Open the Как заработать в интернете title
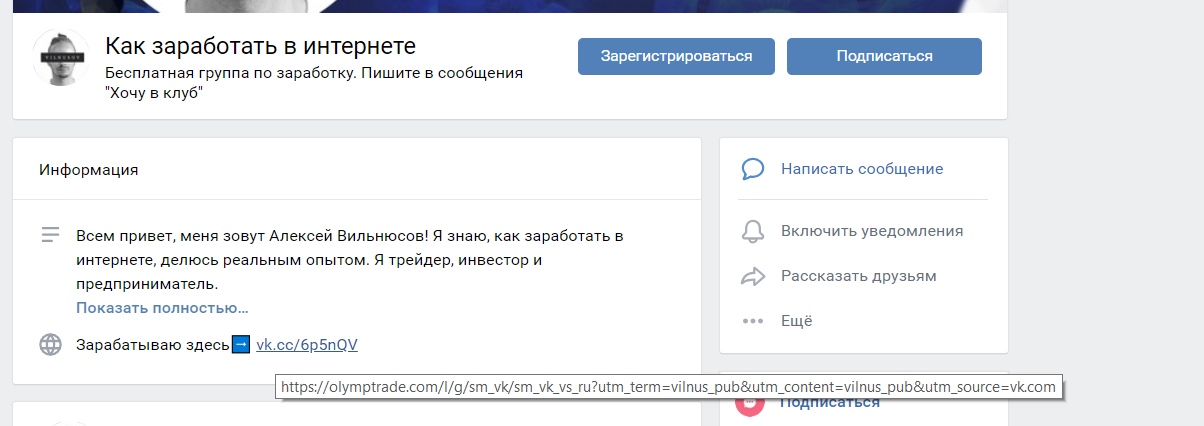Image resolution: width=1204 pixels, height=426 pixels. click(260, 46)
